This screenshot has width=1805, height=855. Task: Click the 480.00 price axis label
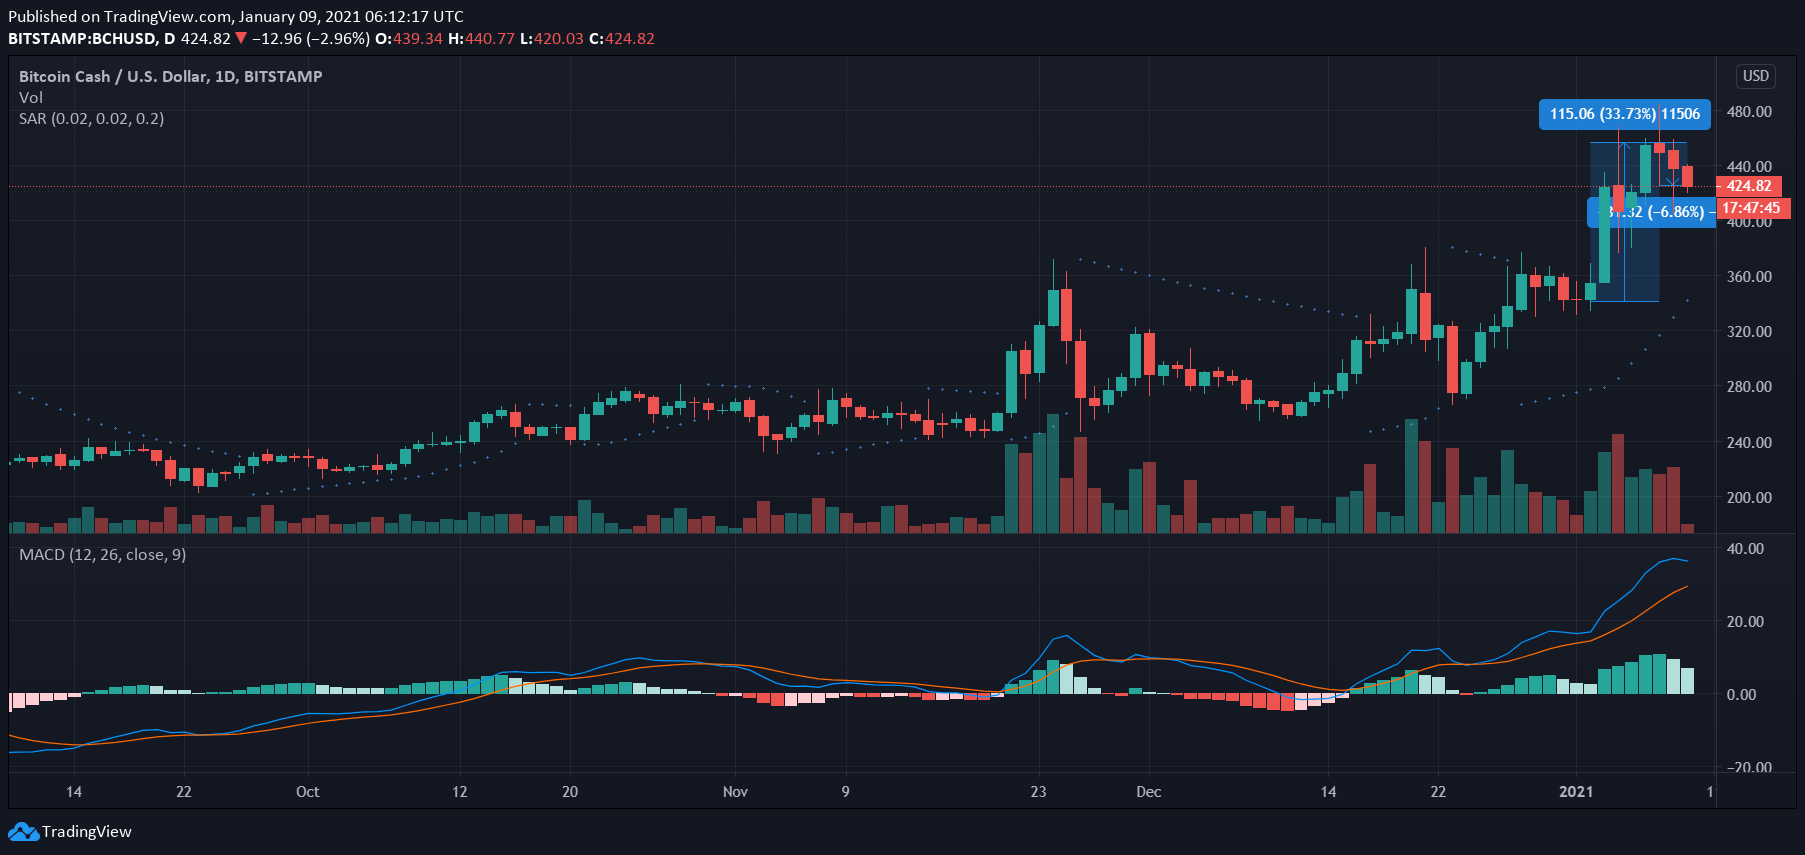click(1749, 112)
